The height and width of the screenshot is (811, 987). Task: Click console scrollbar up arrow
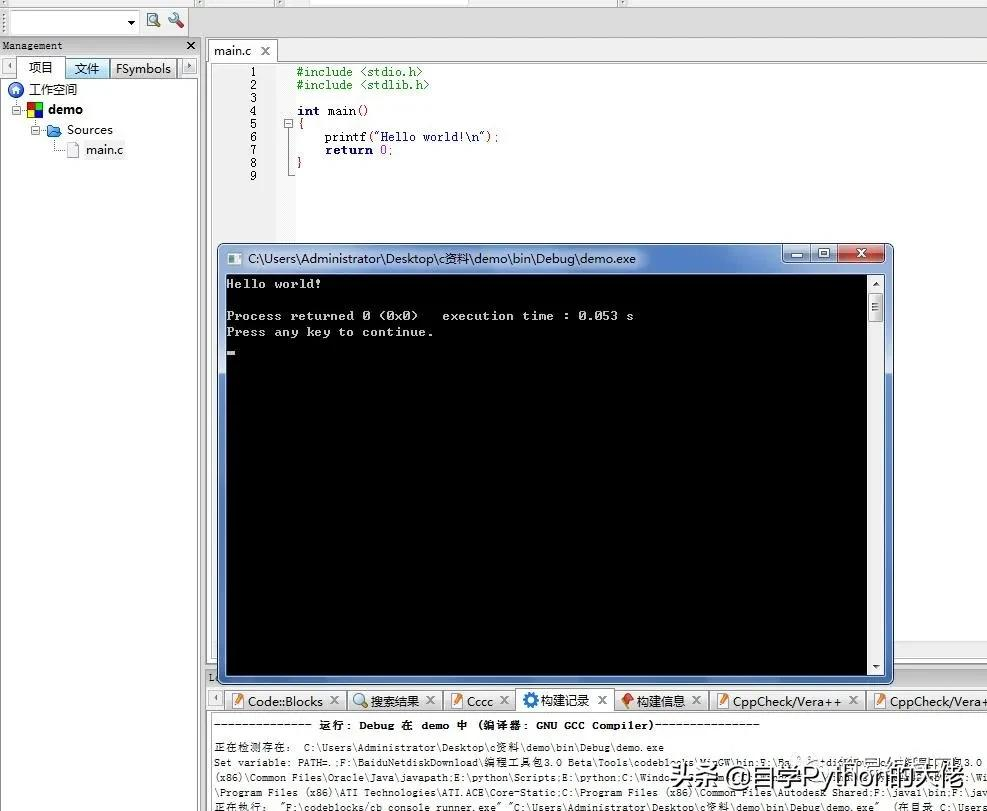pyautogui.click(x=876, y=285)
